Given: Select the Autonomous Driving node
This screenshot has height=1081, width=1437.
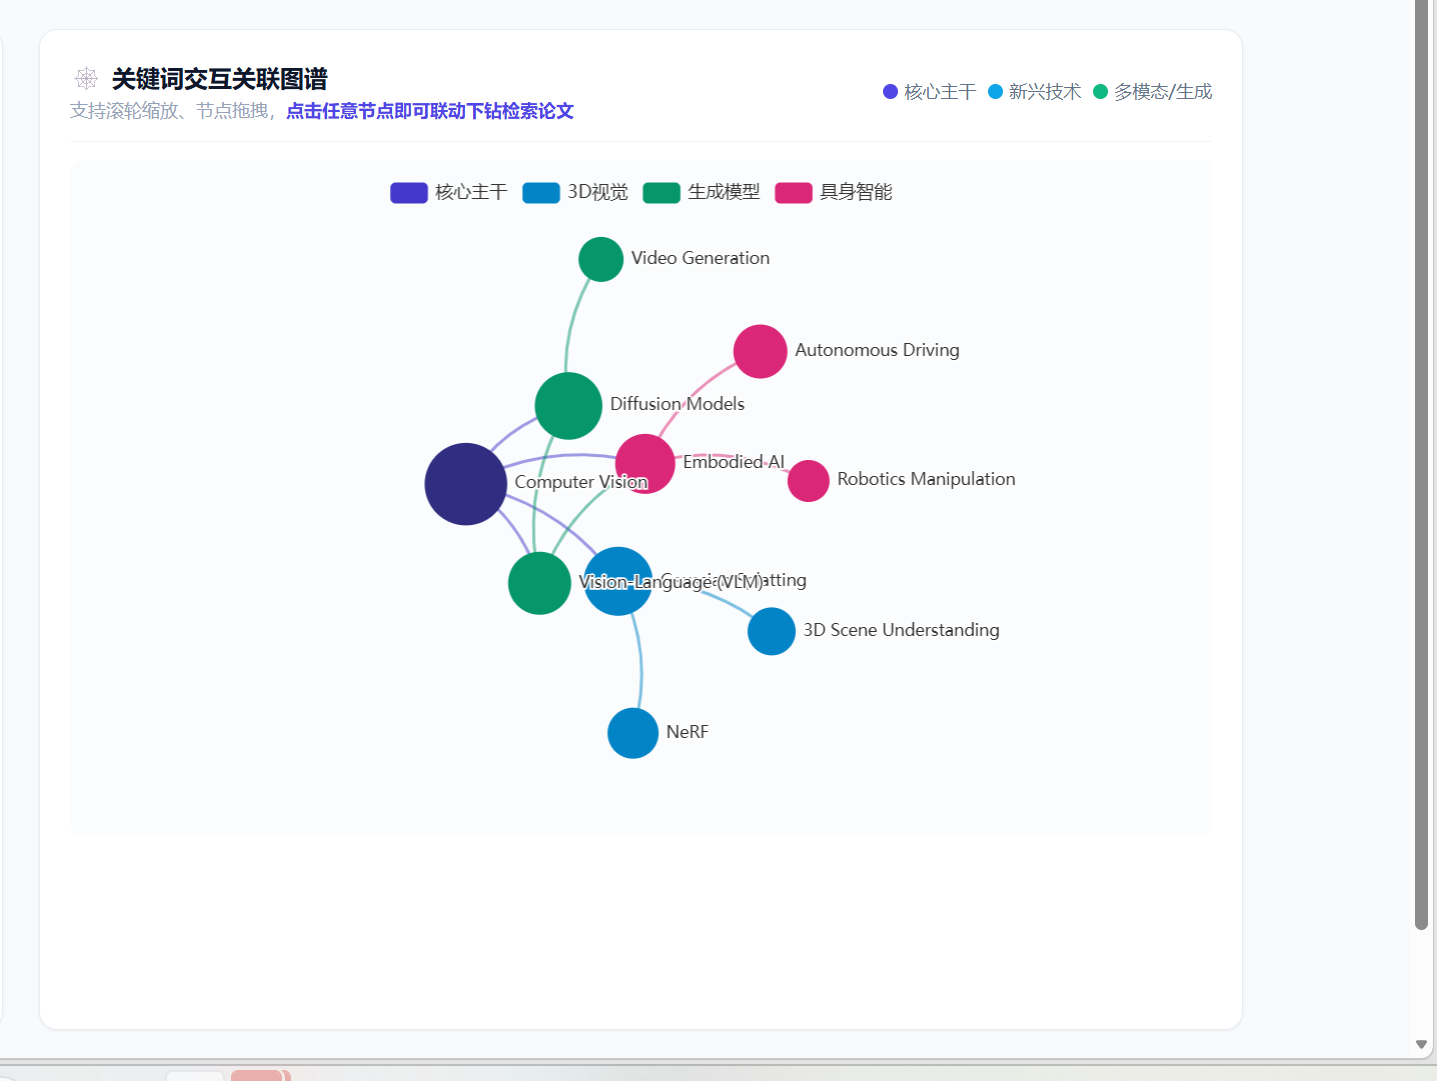Looking at the screenshot, I should (760, 352).
